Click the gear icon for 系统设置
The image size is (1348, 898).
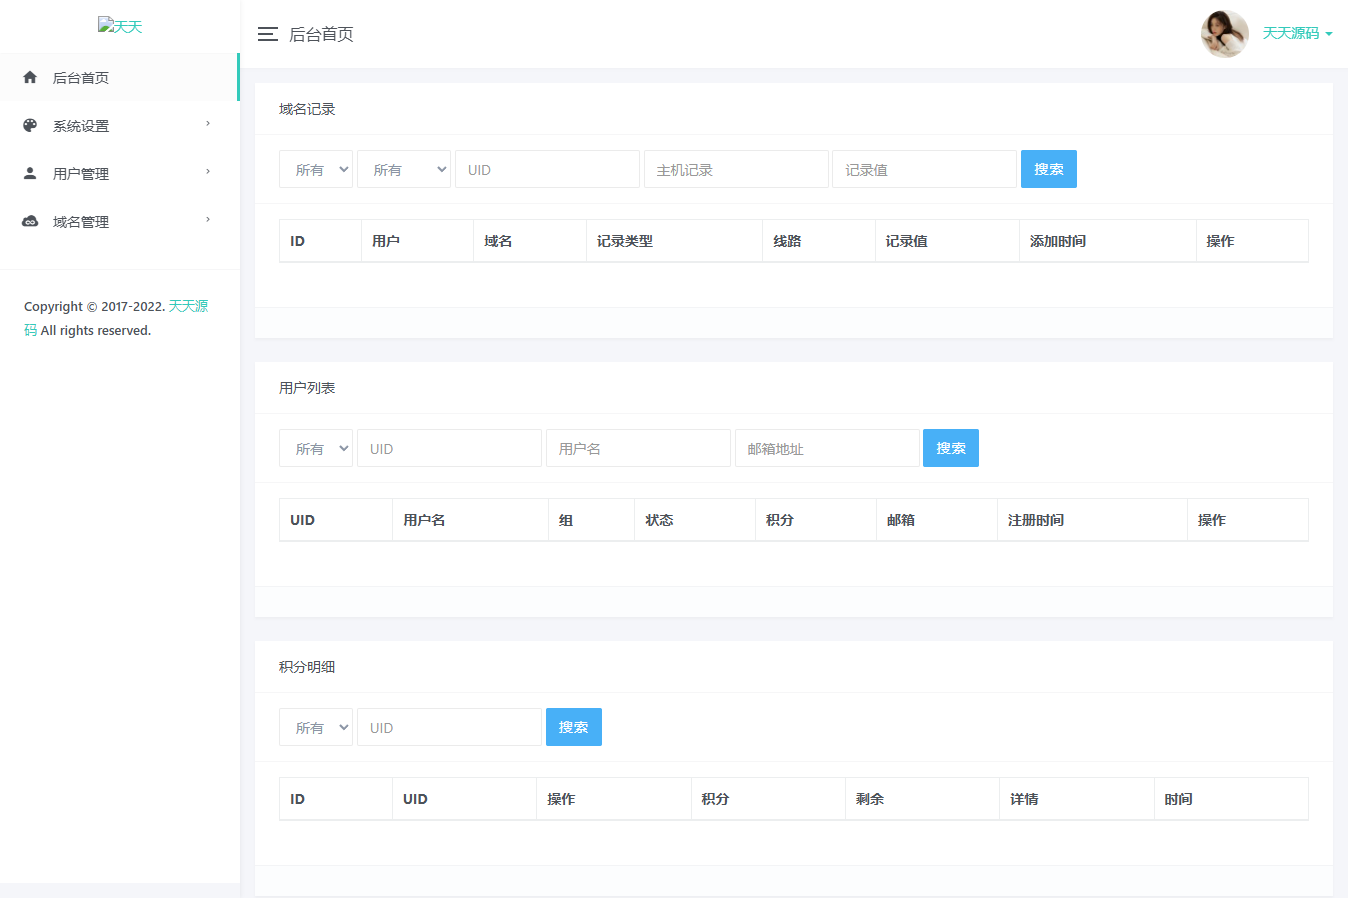(x=30, y=124)
